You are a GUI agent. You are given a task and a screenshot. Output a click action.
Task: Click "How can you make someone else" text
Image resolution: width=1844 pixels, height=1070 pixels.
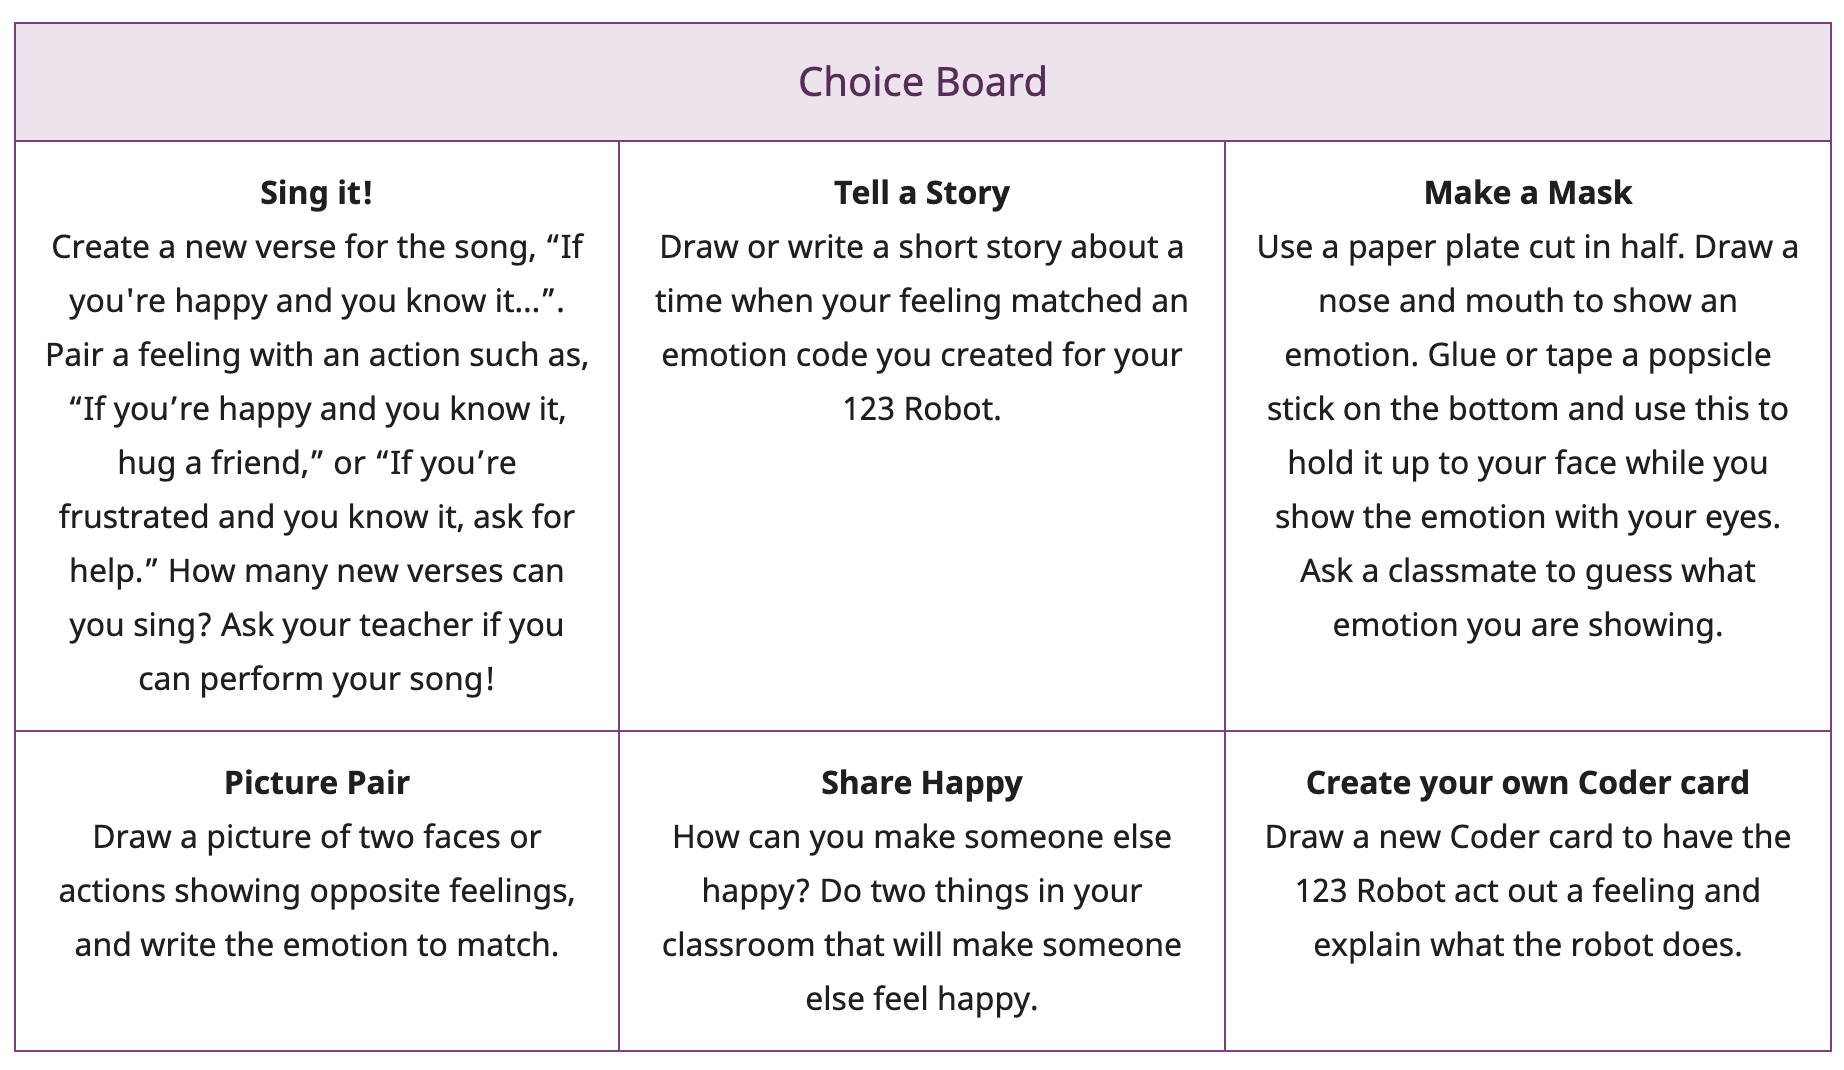click(x=921, y=837)
